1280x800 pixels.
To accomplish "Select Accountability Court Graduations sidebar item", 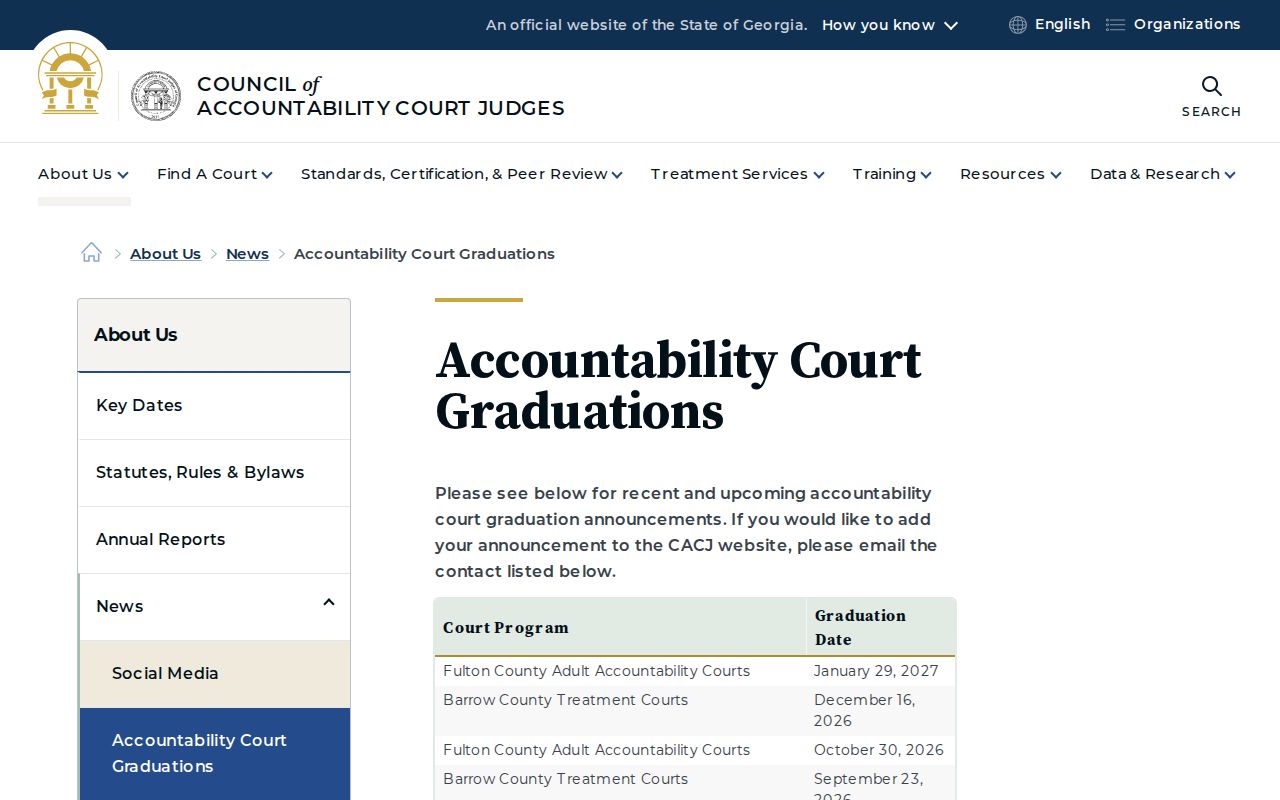I will (x=214, y=753).
